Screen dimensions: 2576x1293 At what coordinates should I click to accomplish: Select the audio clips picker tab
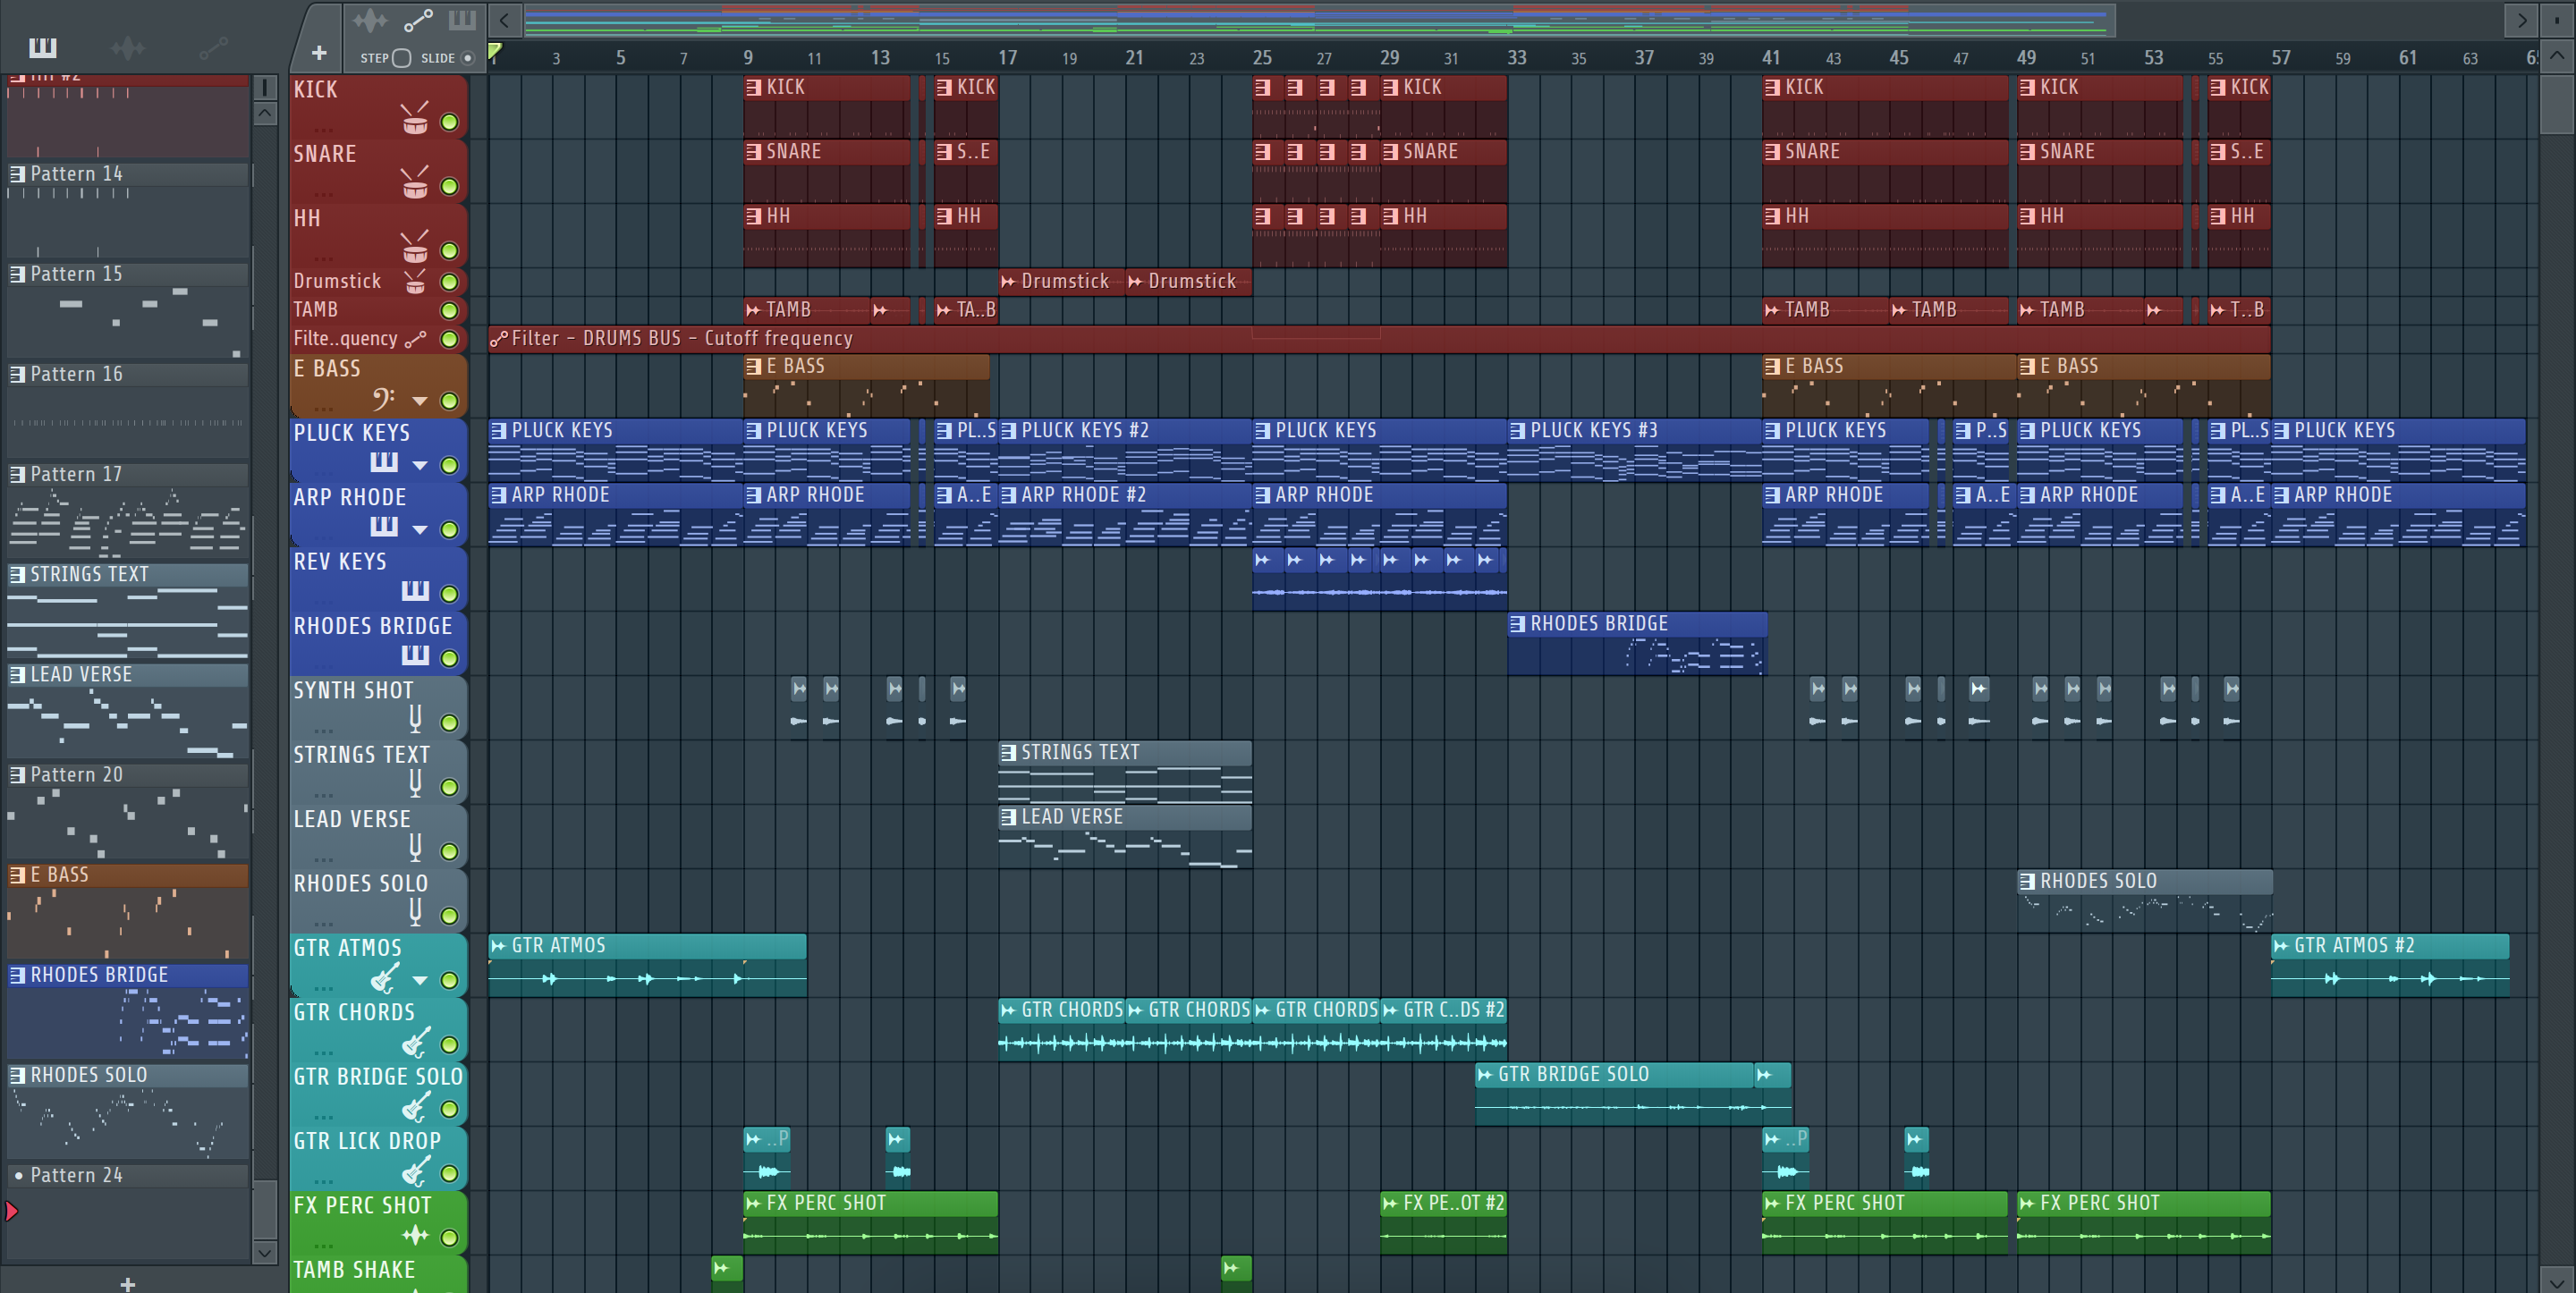(127, 47)
